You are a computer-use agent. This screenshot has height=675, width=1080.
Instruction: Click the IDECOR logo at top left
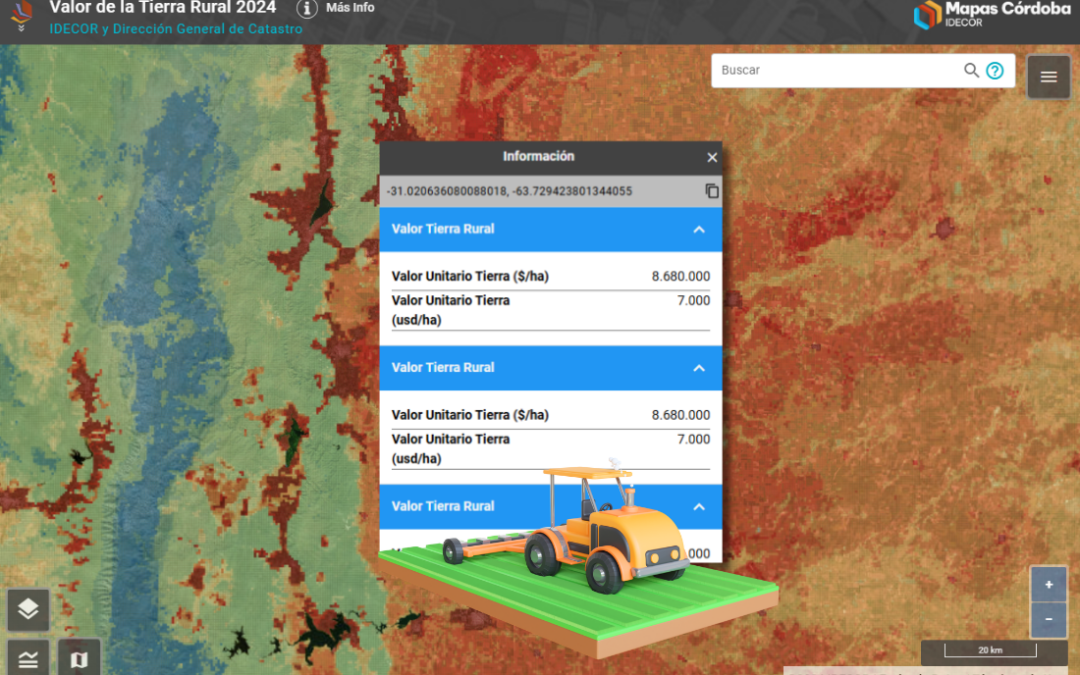click(21, 15)
